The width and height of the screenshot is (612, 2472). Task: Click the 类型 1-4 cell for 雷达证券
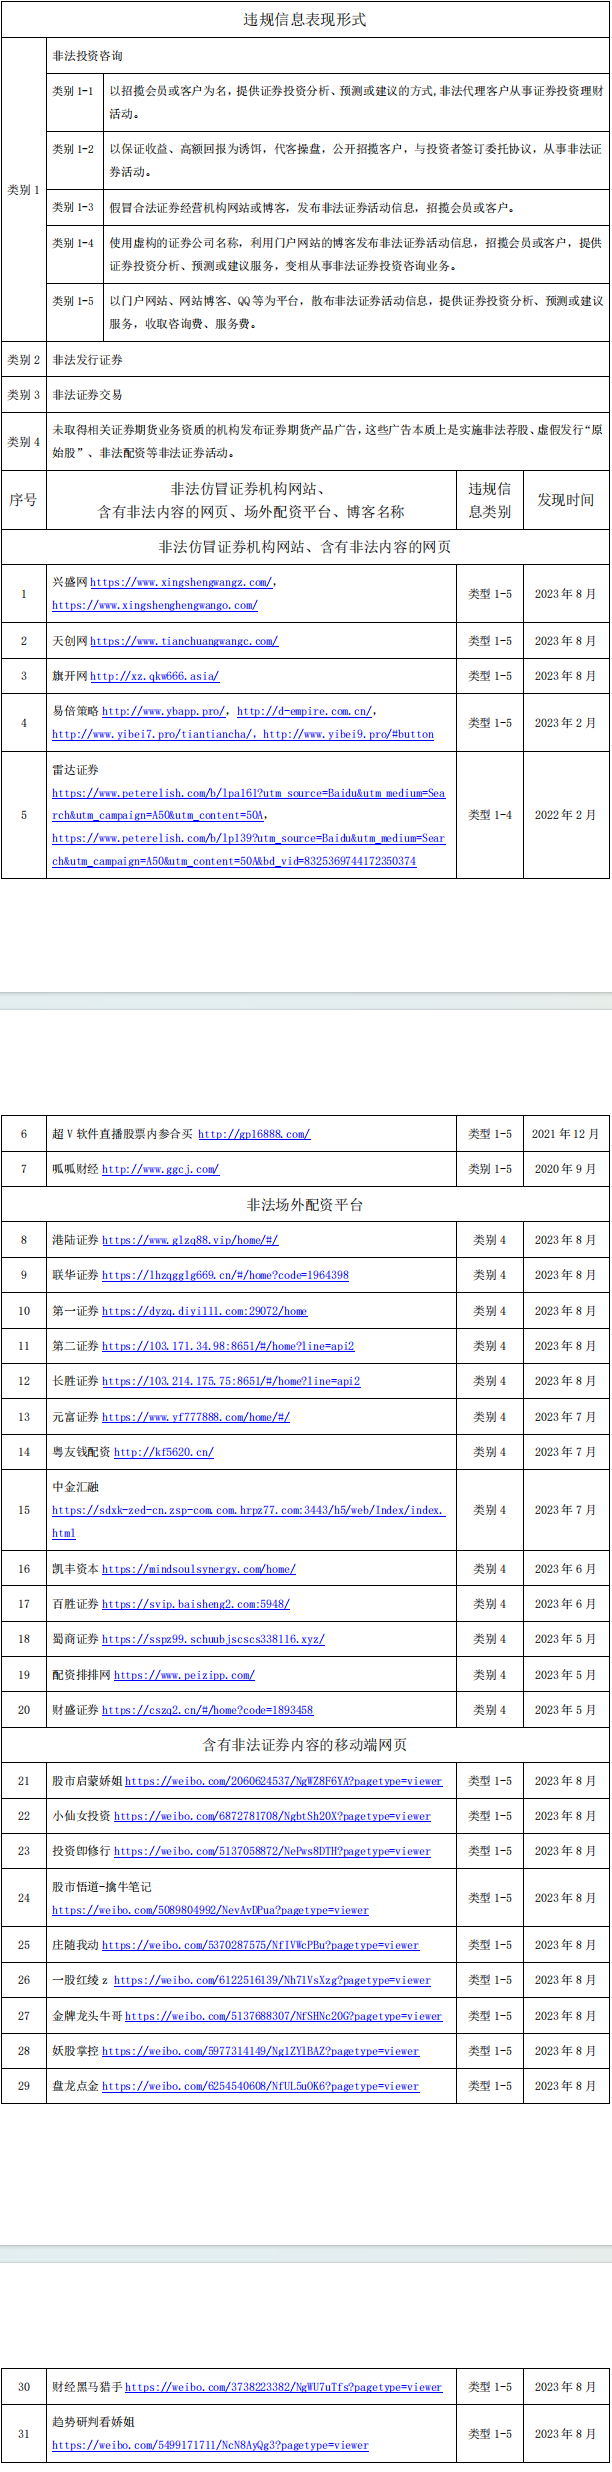pos(490,815)
